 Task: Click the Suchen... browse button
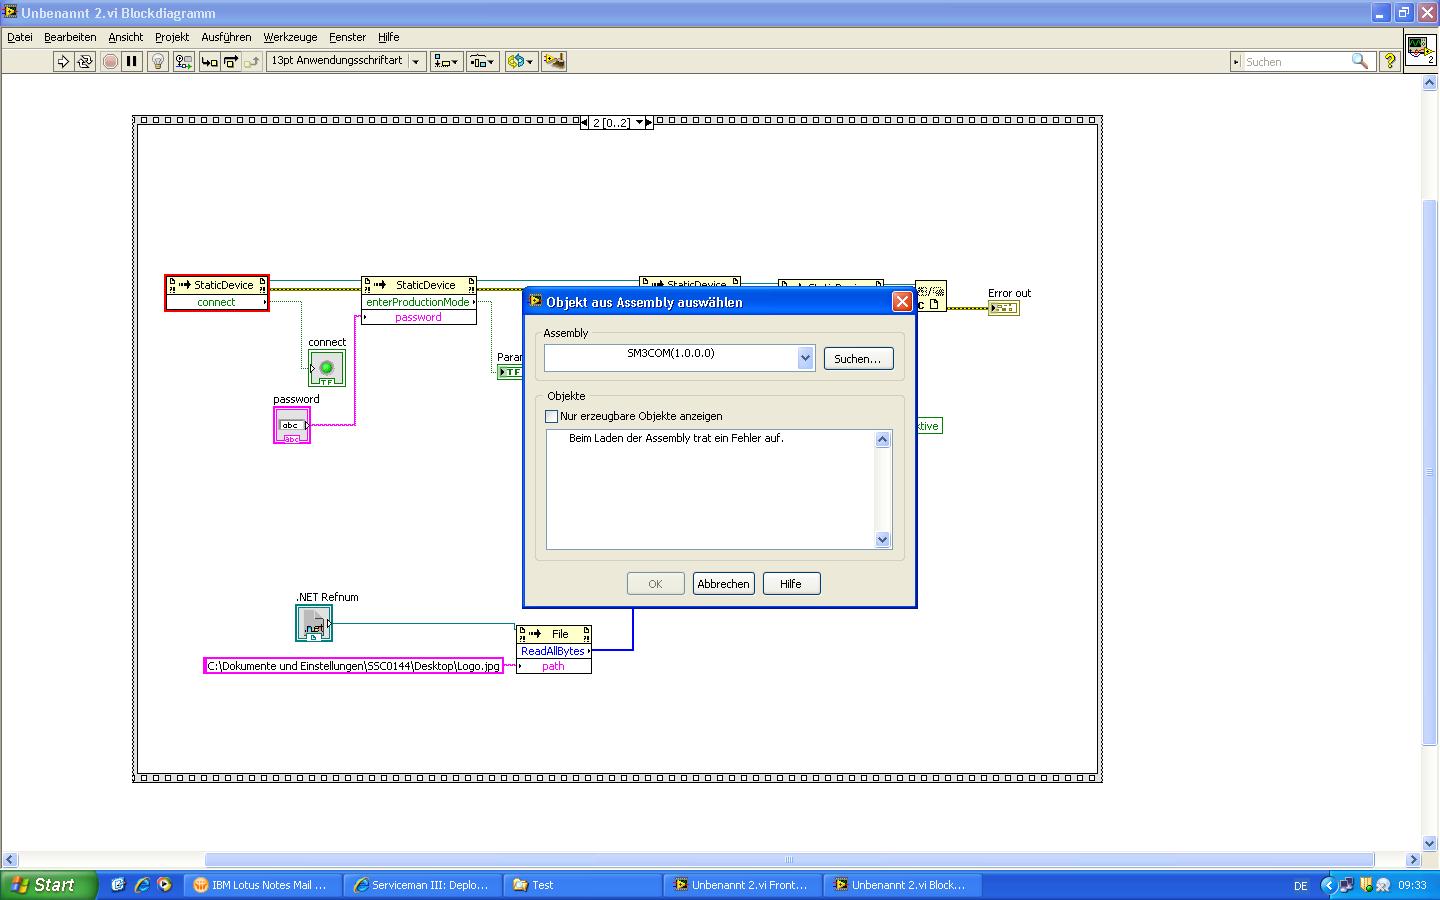click(x=858, y=359)
